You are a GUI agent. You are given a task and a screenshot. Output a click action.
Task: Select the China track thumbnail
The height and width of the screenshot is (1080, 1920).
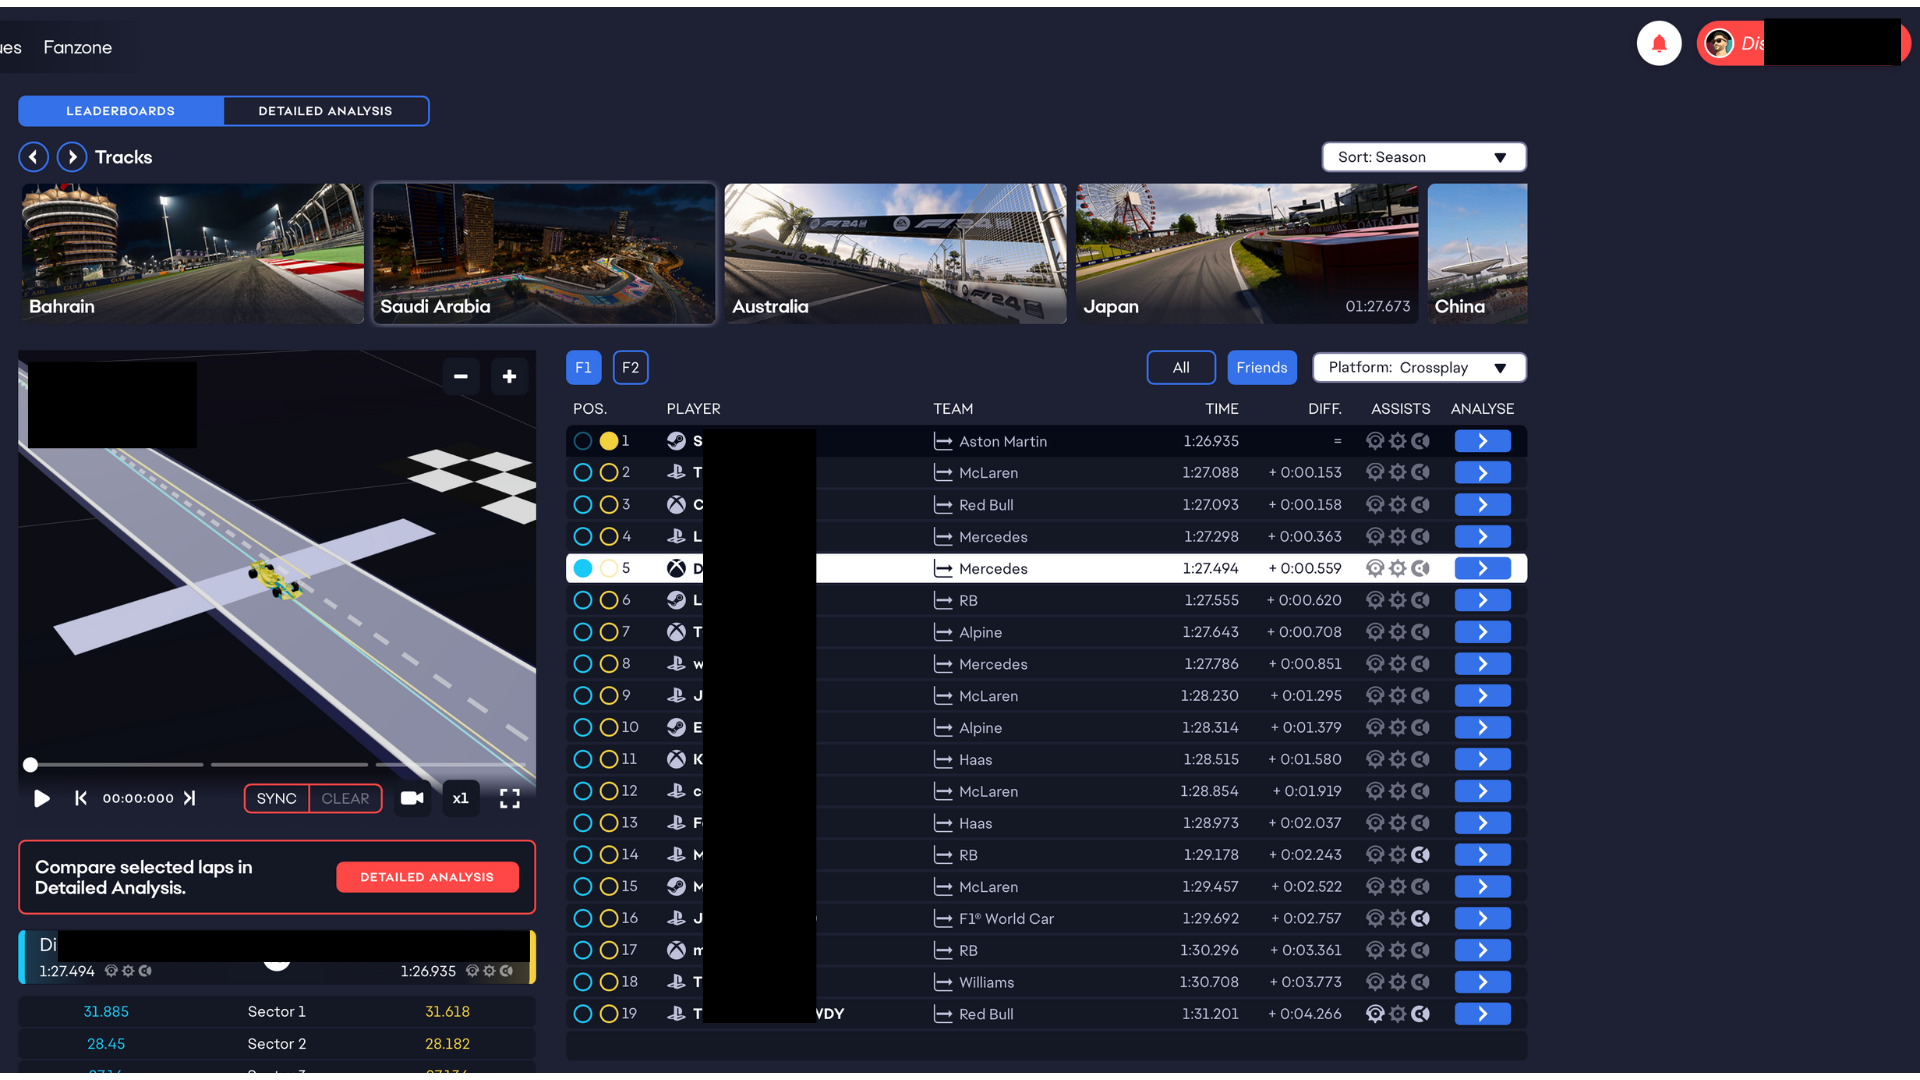pyautogui.click(x=1477, y=253)
